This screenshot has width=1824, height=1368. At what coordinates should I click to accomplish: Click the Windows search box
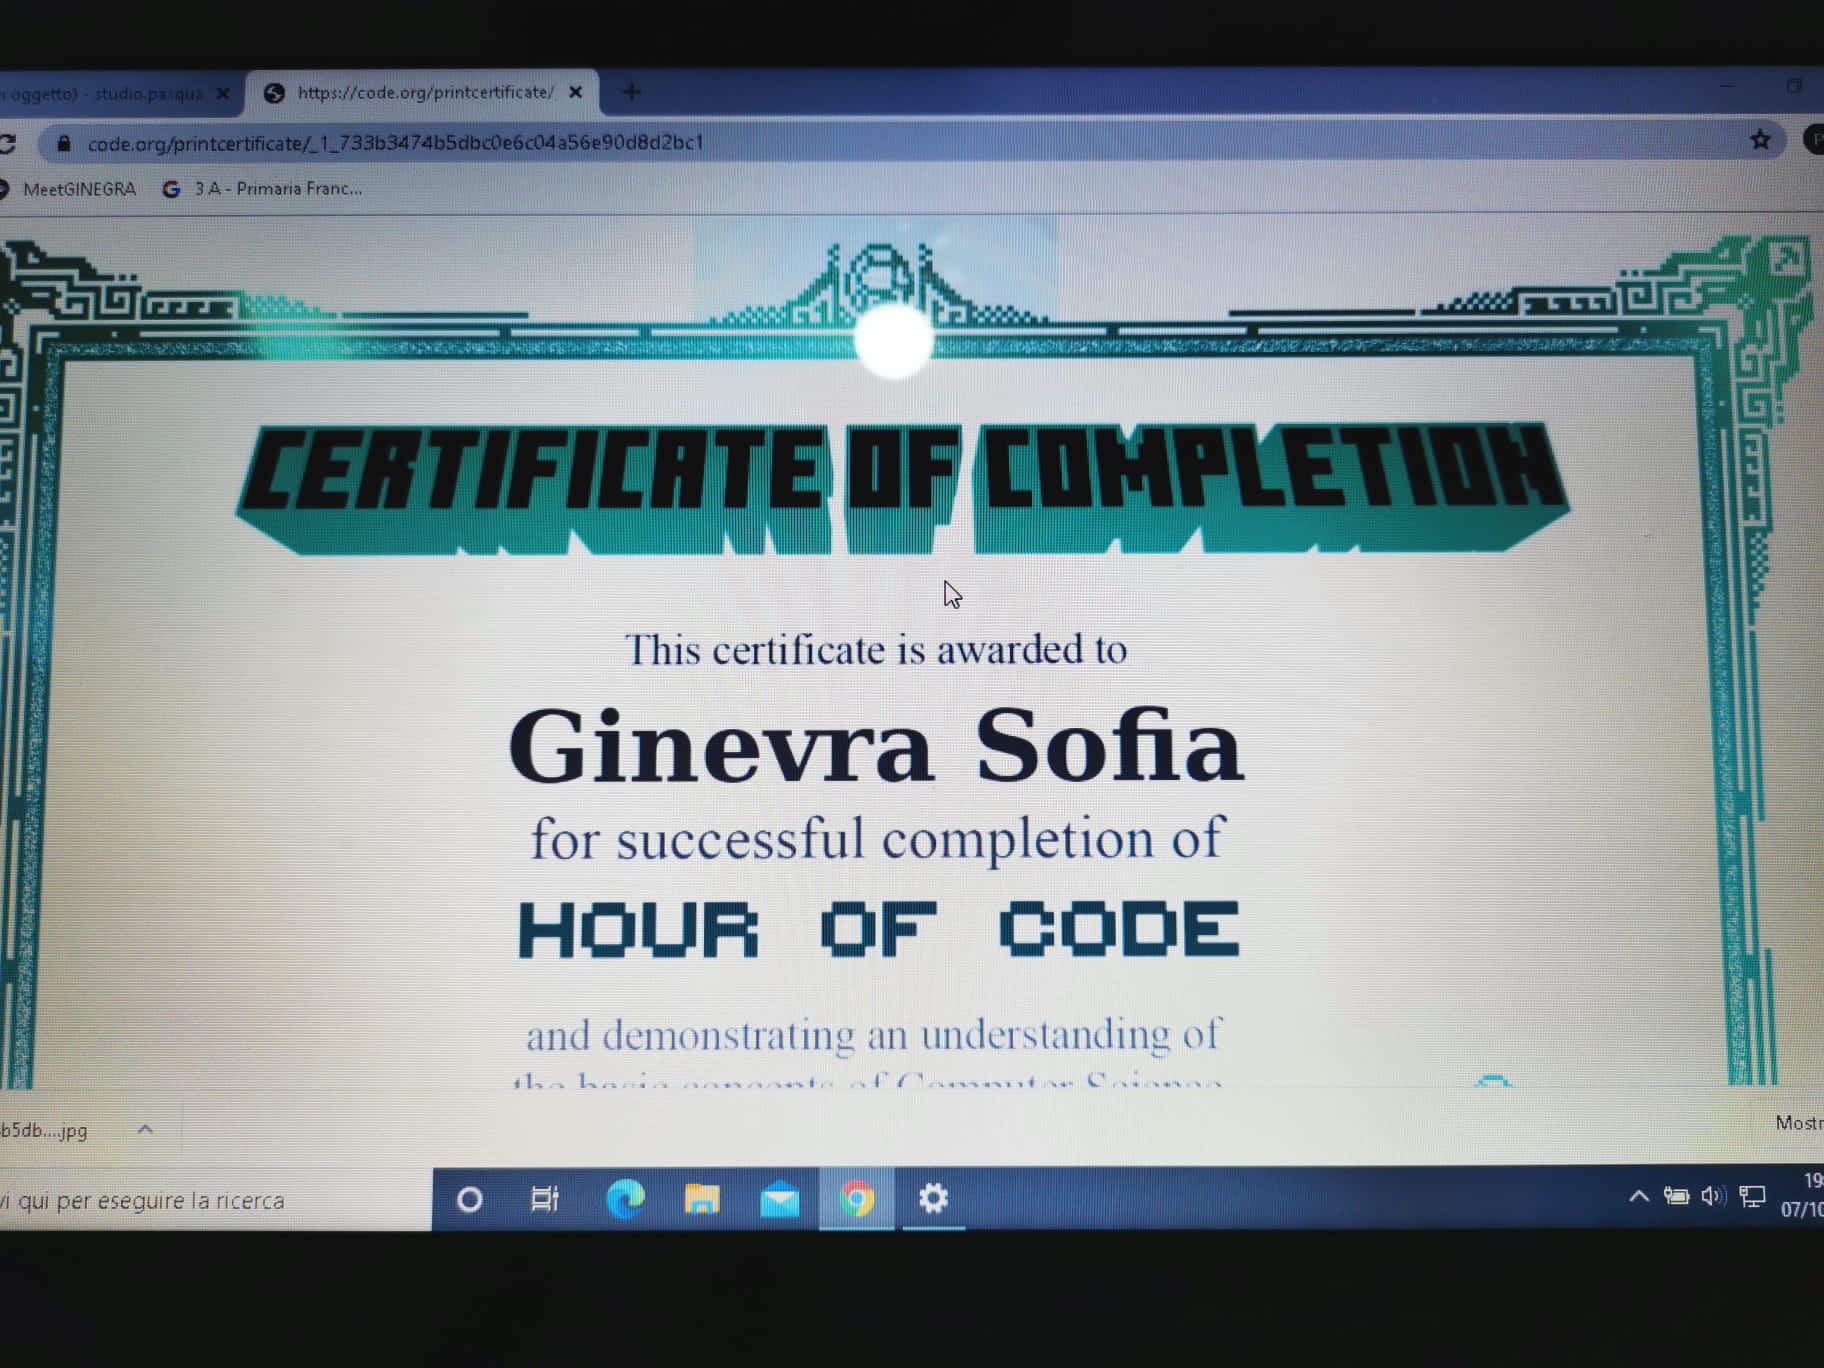click(215, 1200)
